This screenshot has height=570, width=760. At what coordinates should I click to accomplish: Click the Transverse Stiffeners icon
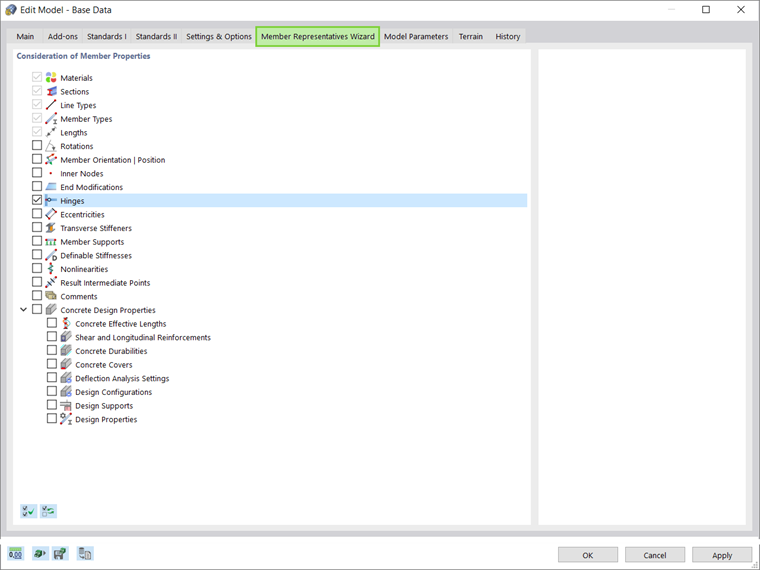[51, 228]
